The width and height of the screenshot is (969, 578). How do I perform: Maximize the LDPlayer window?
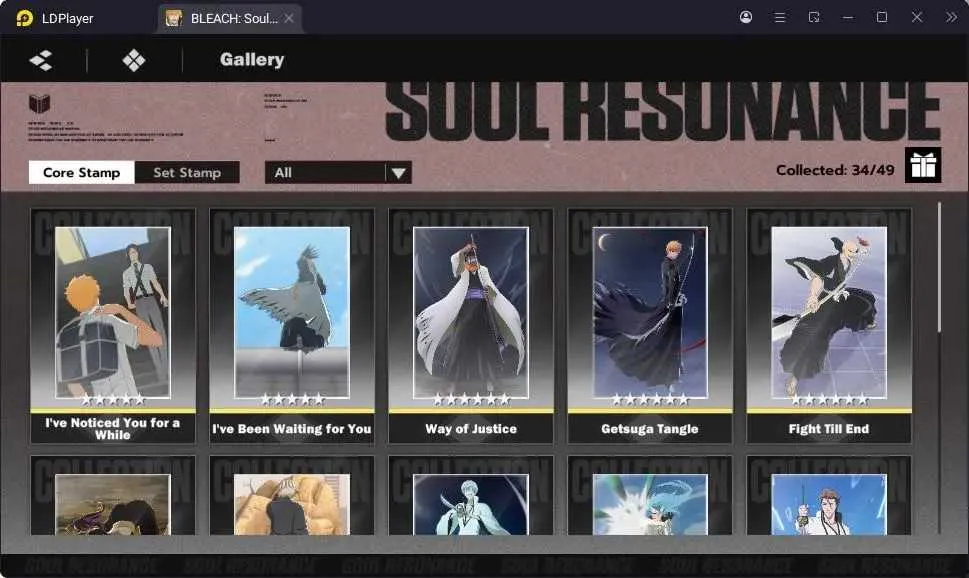(882, 17)
